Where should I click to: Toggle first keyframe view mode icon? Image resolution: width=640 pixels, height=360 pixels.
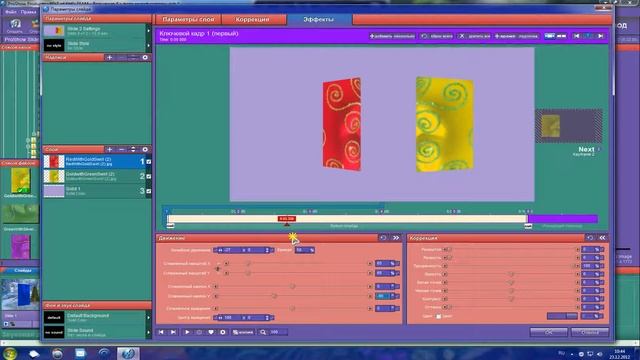[x=549, y=36]
